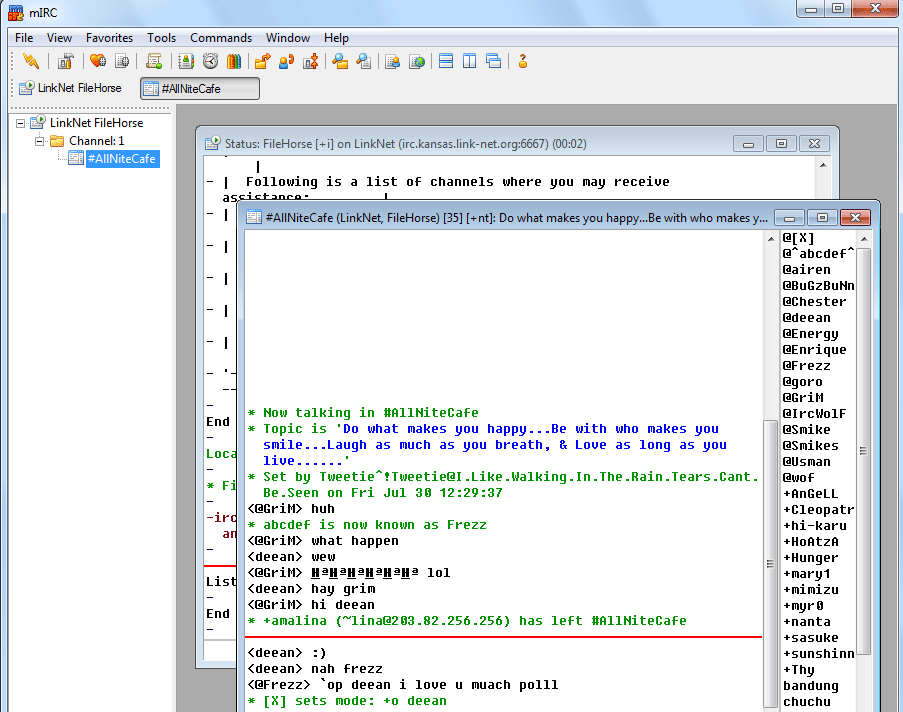Open the Colors crayons toolbar icon

[x=234, y=61]
